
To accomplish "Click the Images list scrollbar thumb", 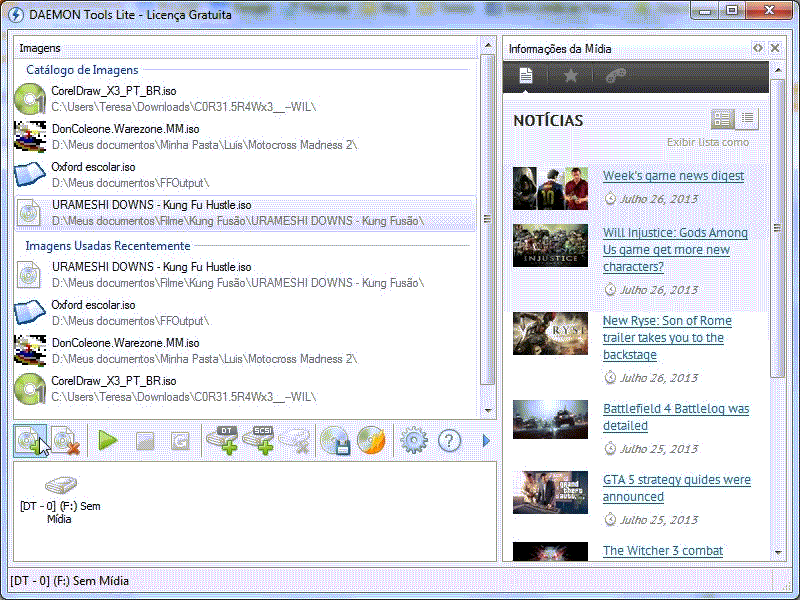I will [x=488, y=219].
